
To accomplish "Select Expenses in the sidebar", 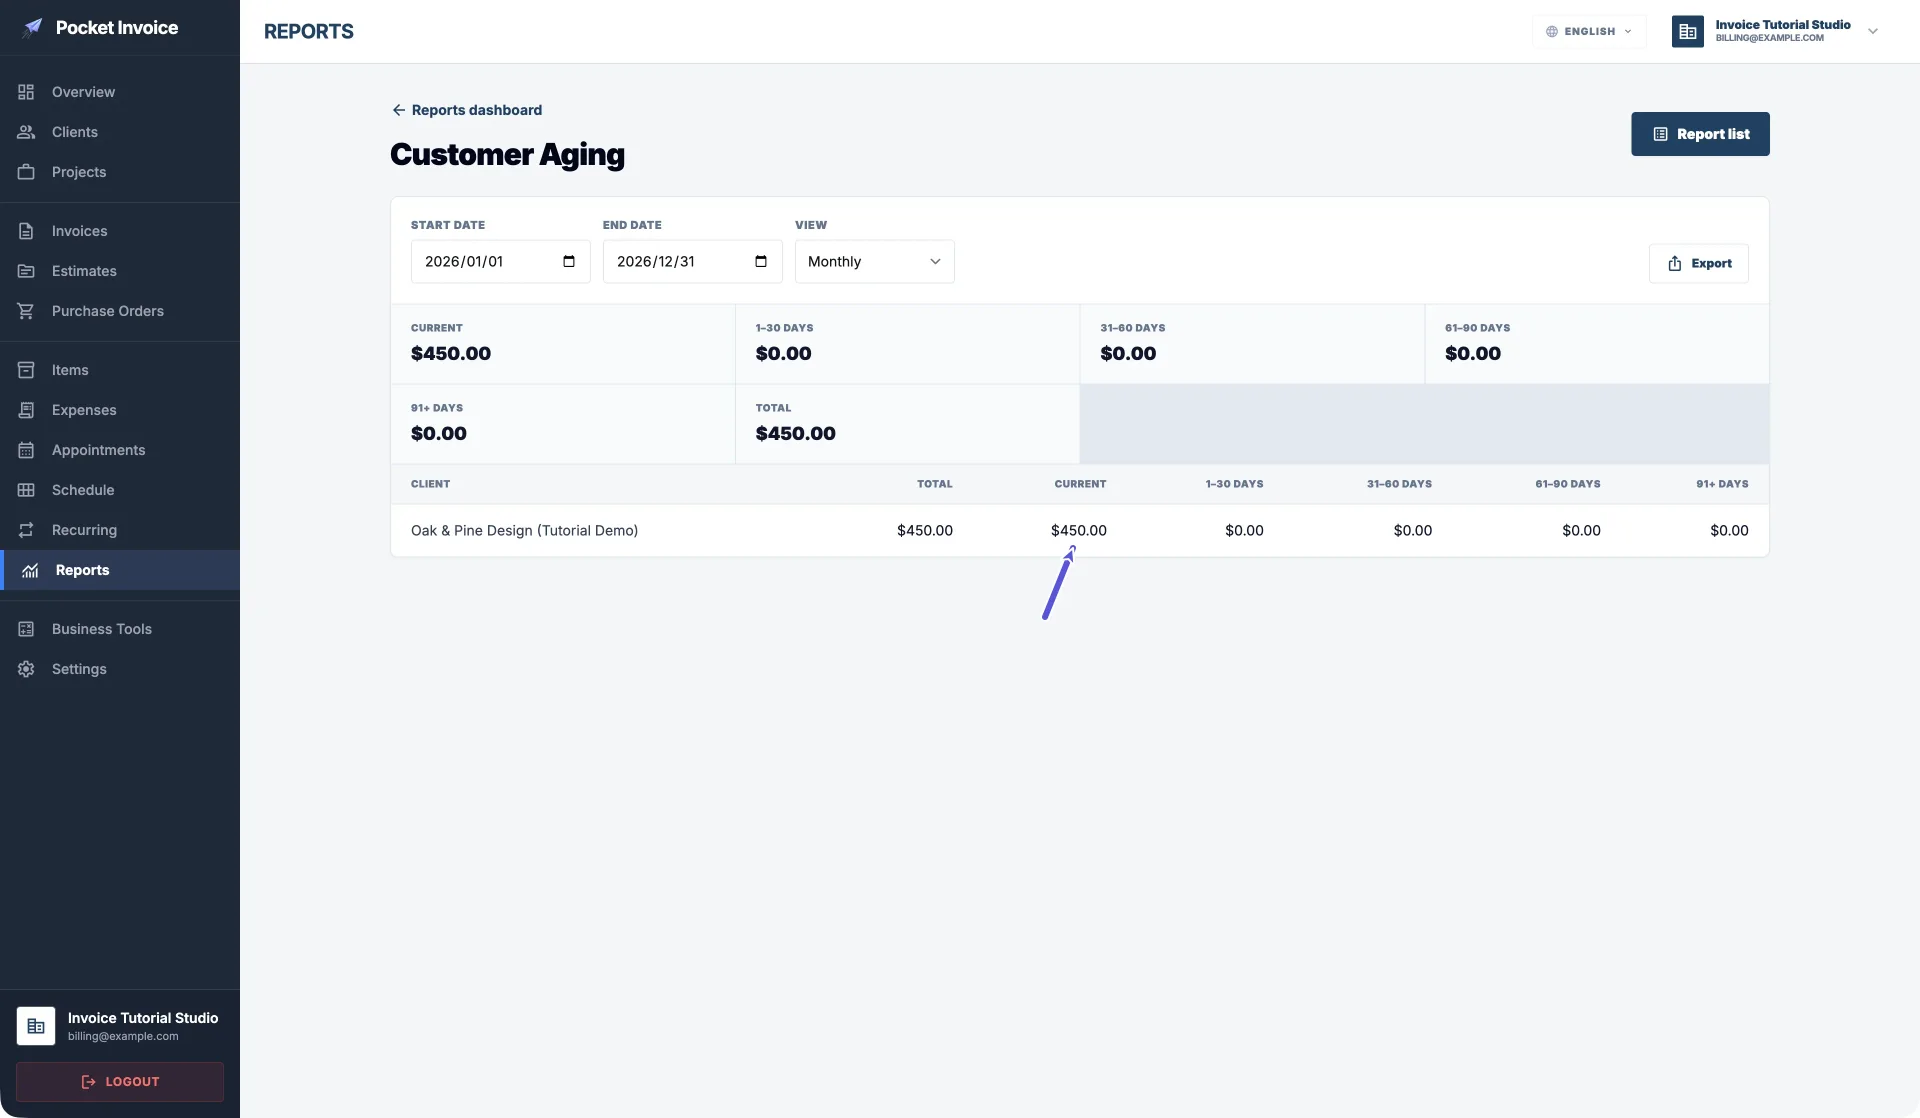I will (120, 410).
